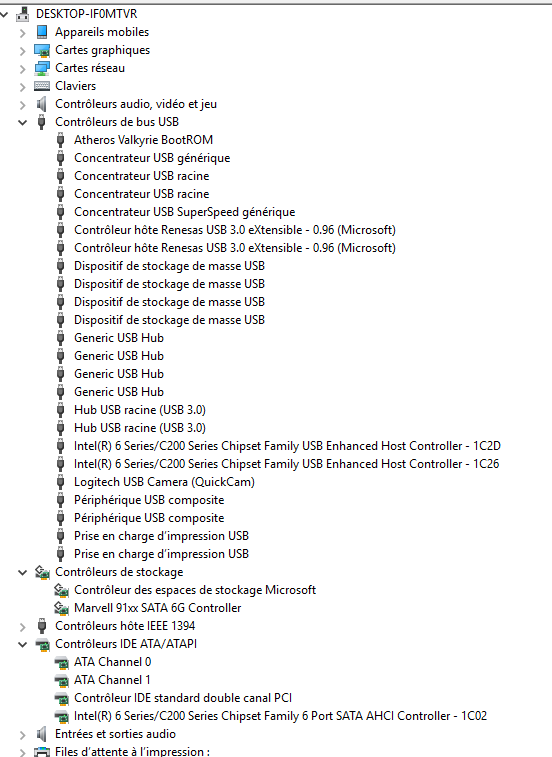
Task: Click the Cartes réseau network icon
Action: tap(42, 68)
